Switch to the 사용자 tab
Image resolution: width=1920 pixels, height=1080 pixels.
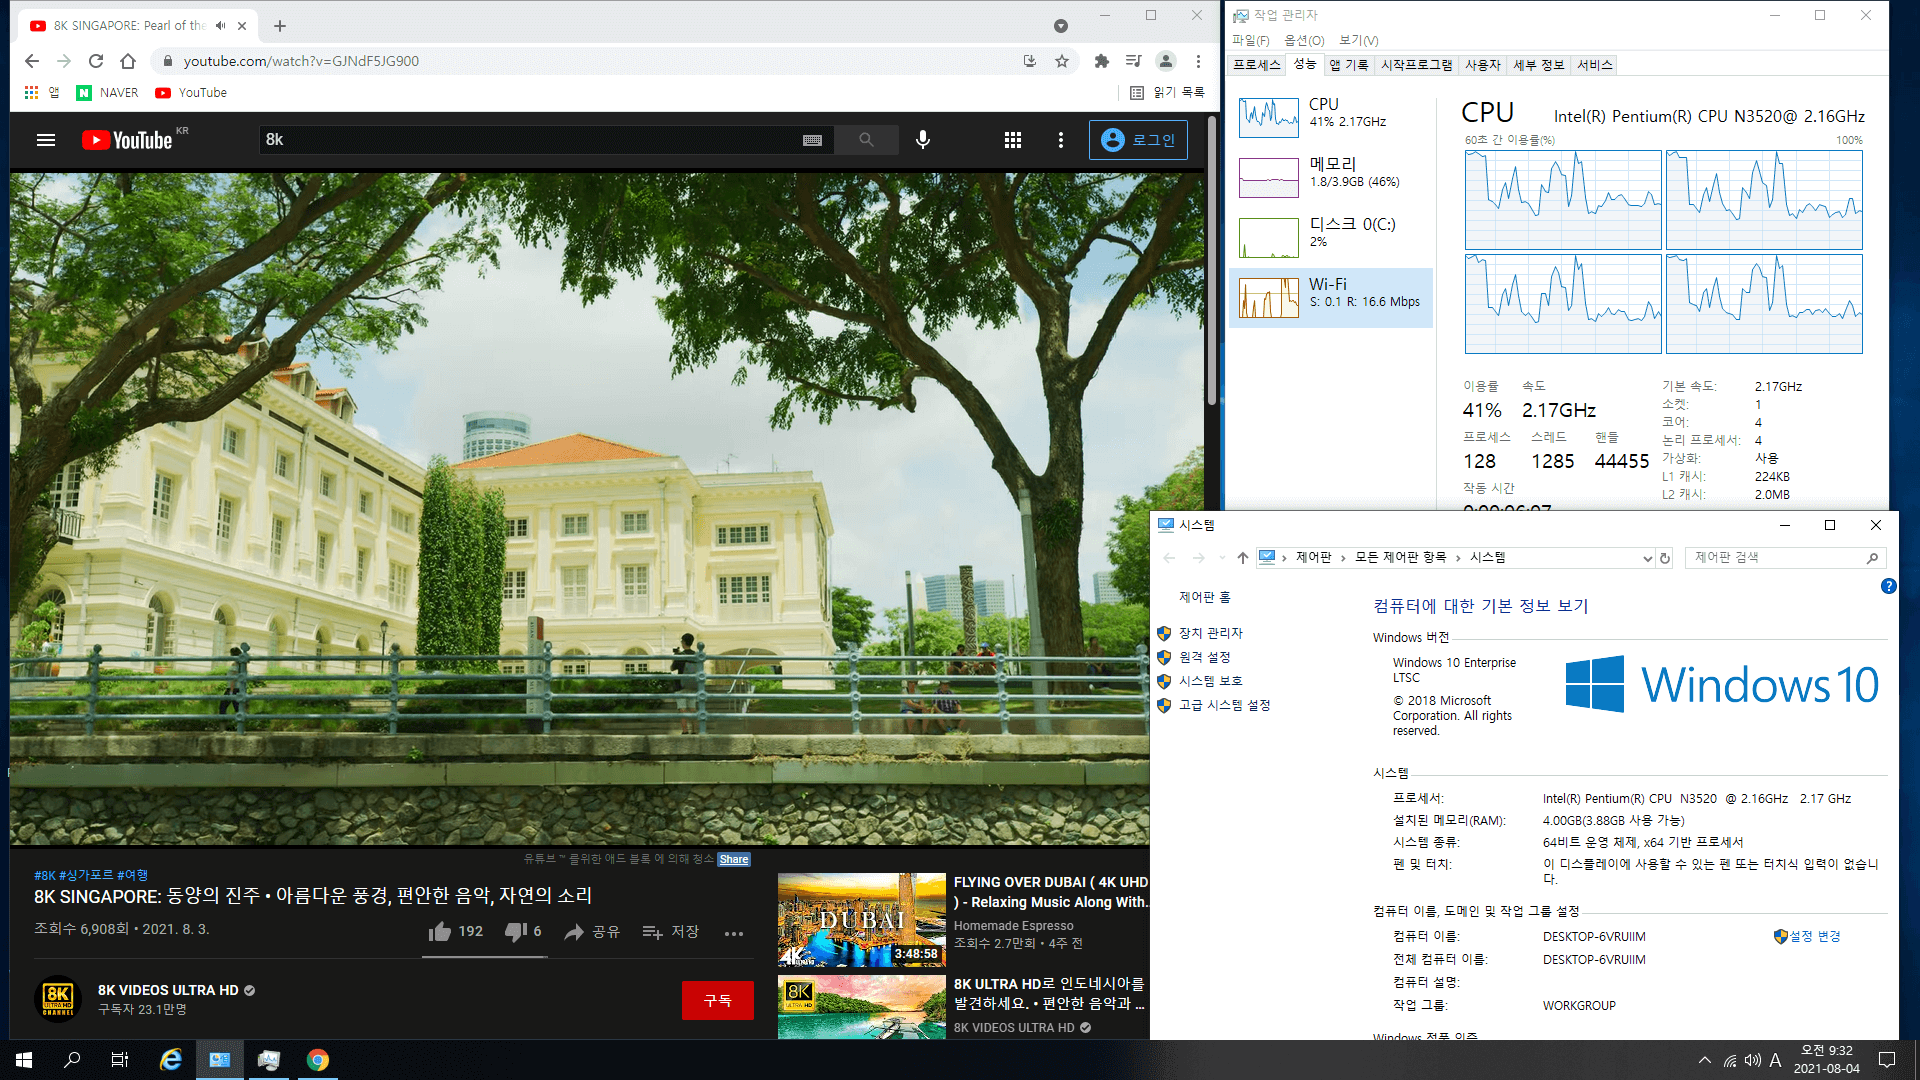[x=1483, y=65]
